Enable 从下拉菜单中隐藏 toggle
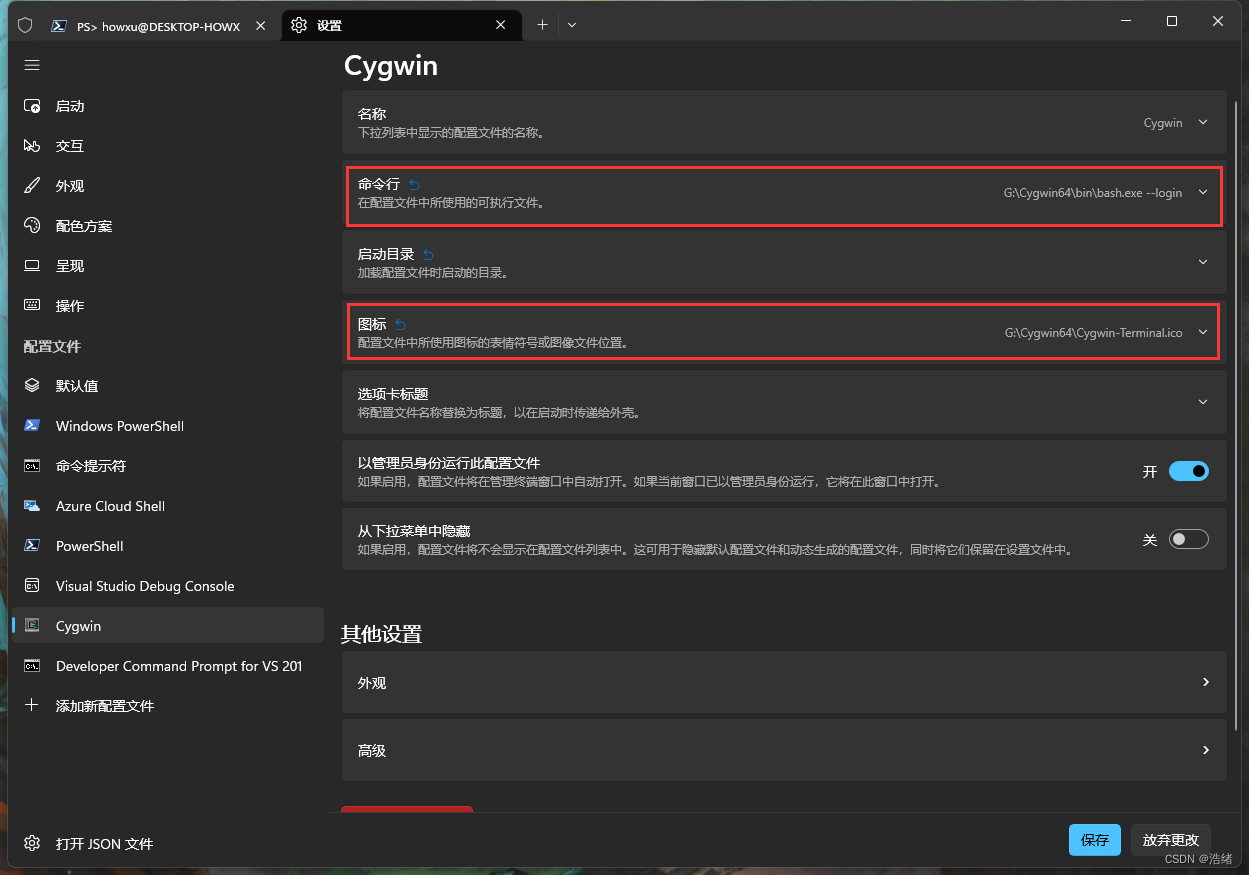Screen dimensions: 1249x875 coord(1188,539)
